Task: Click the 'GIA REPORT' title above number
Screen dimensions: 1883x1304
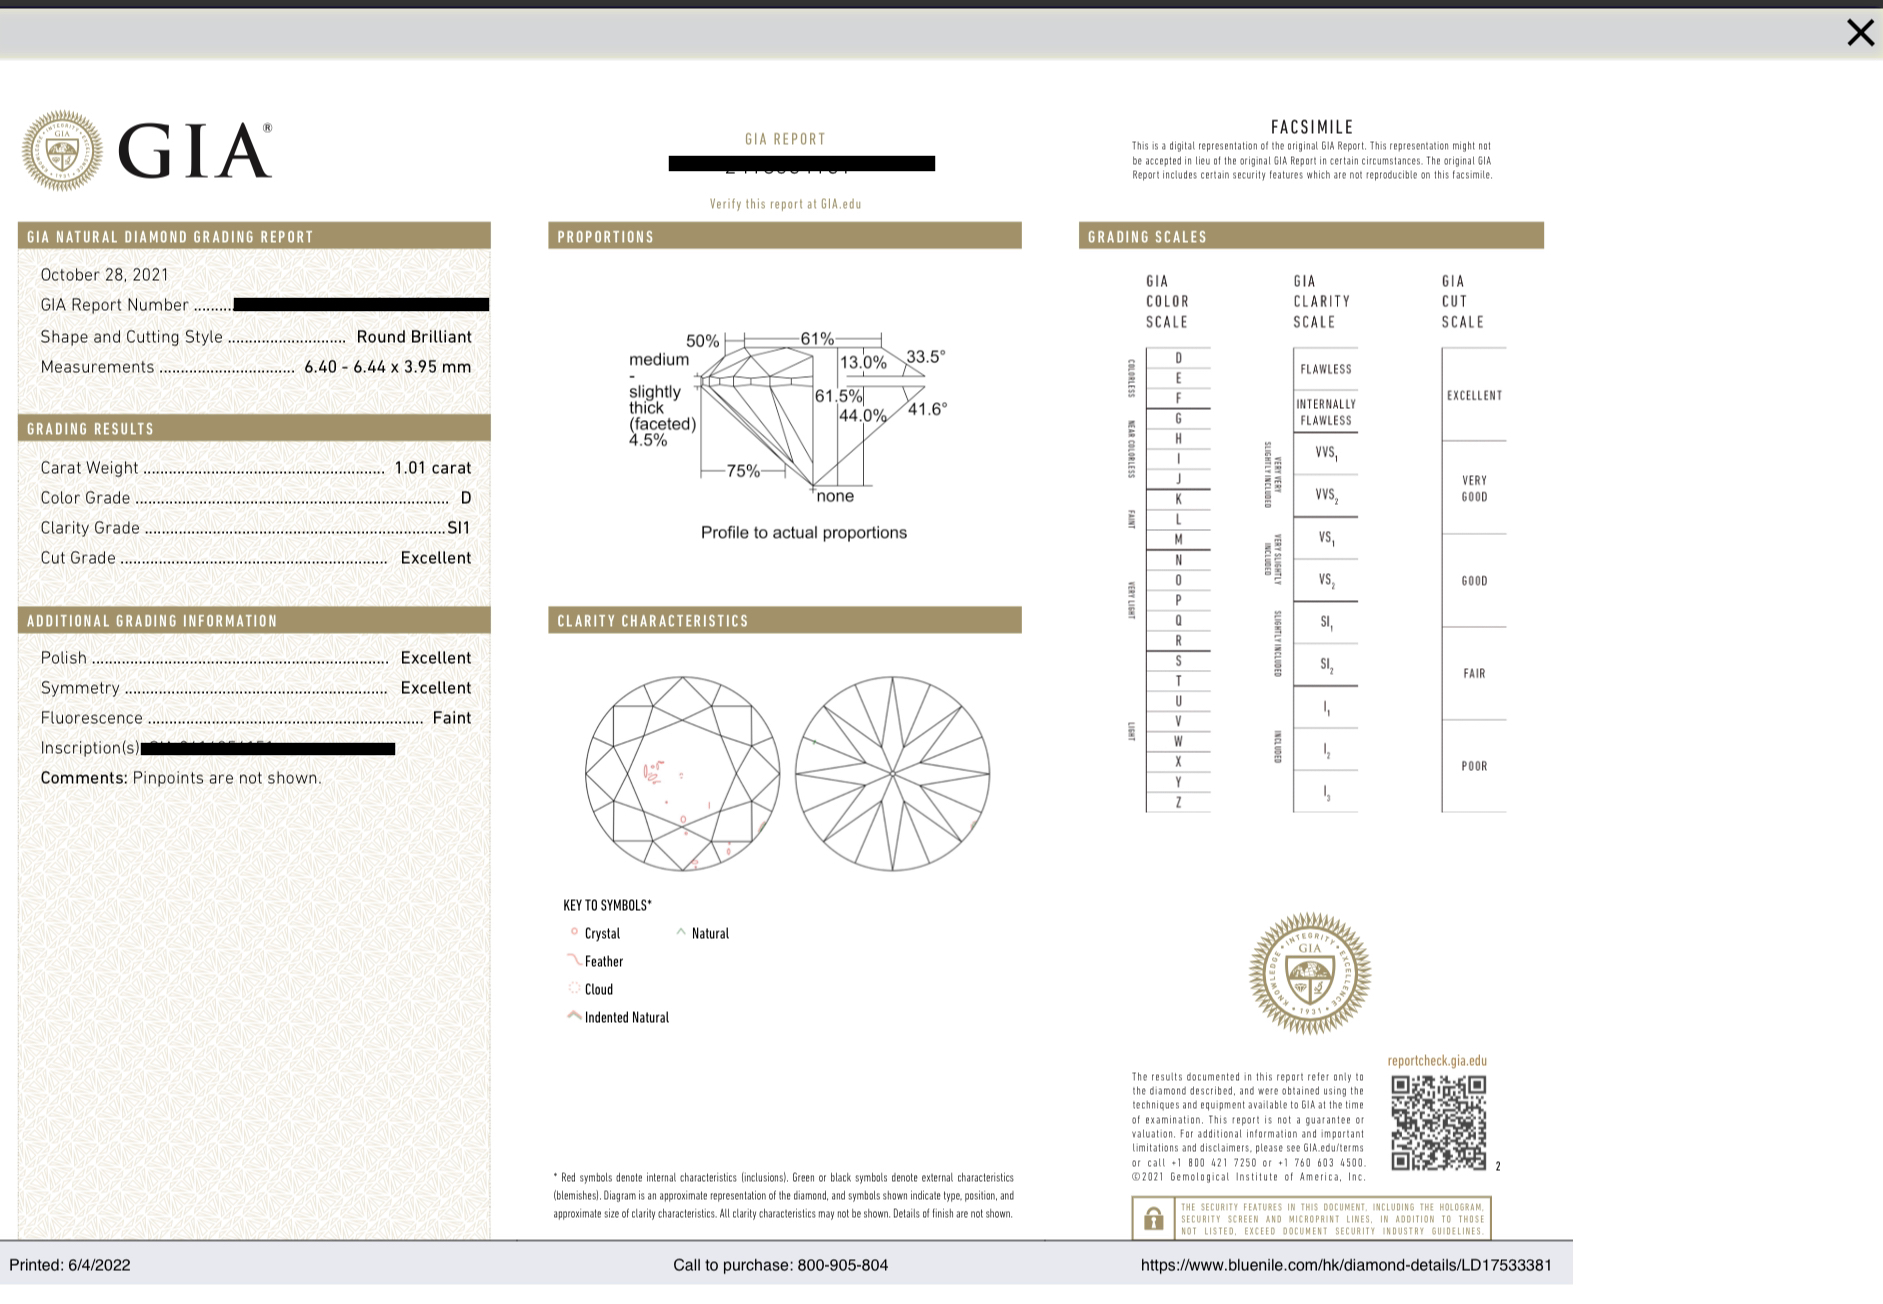Action: [x=785, y=139]
